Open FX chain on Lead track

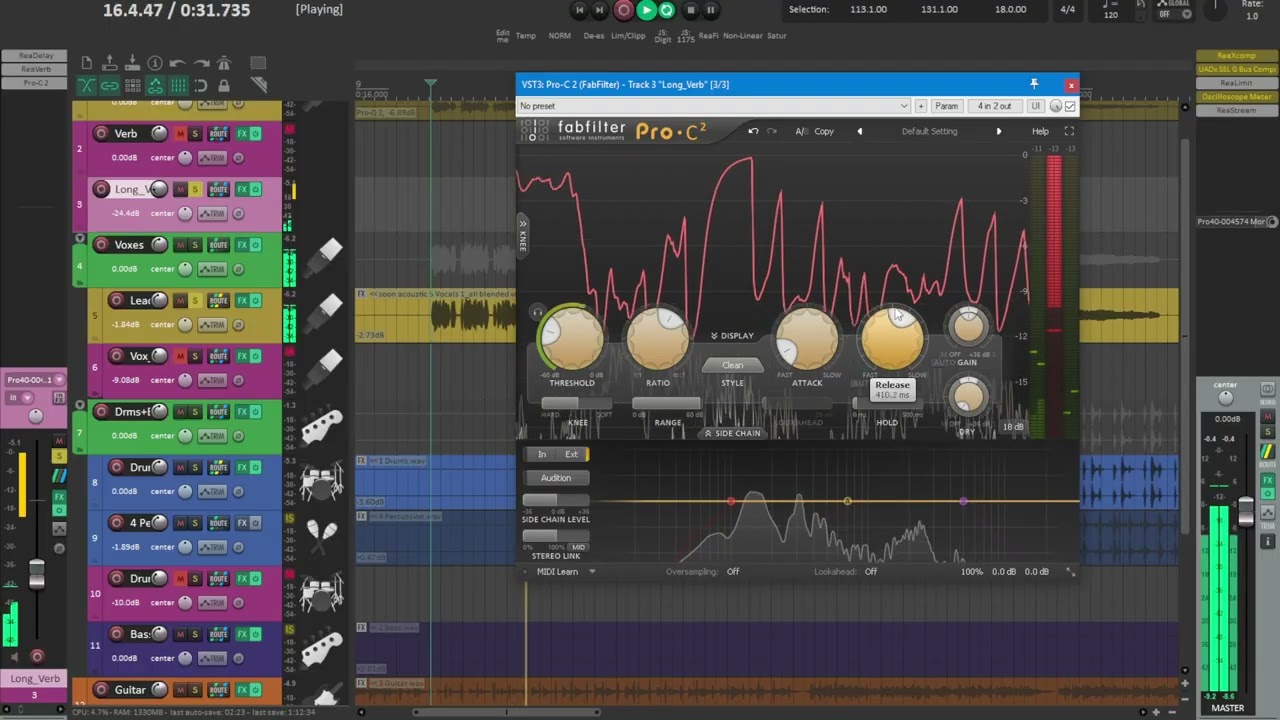[x=242, y=300]
